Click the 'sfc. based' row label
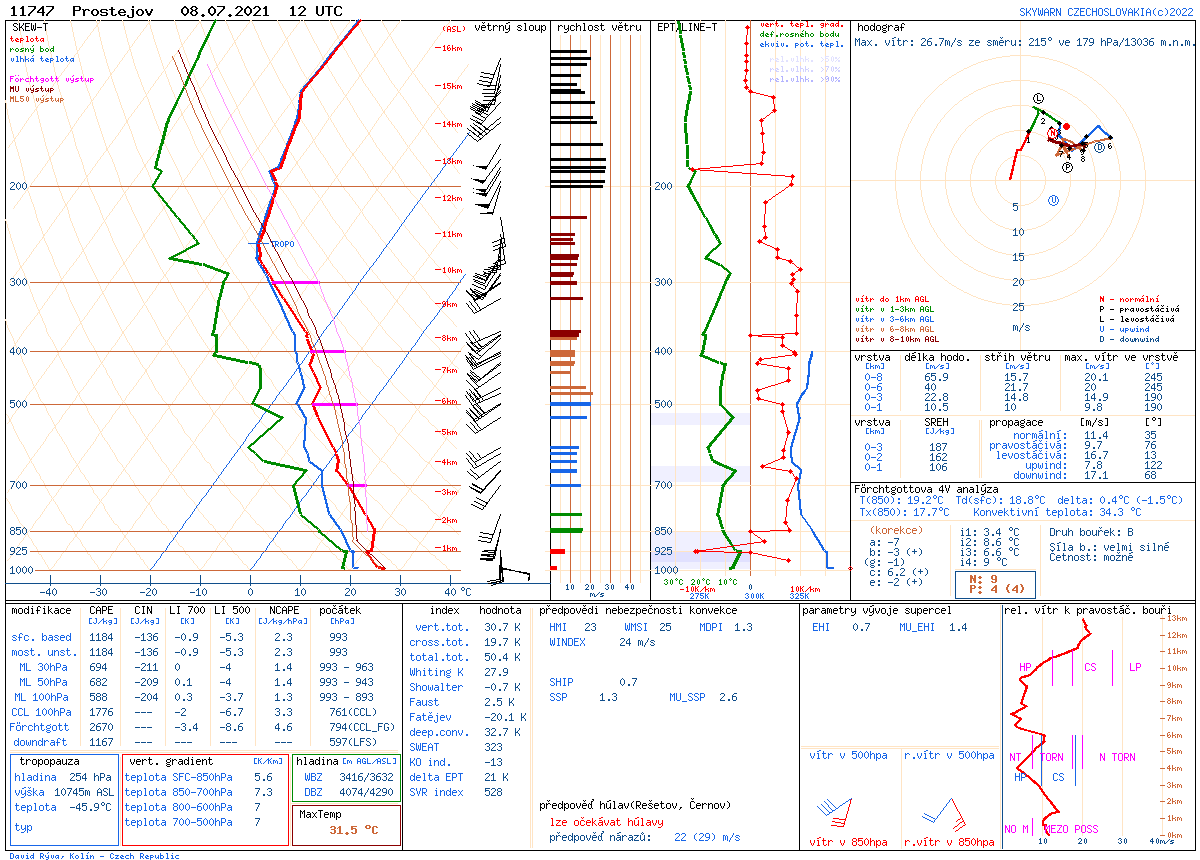This screenshot has width=1200, height=860. [42, 637]
